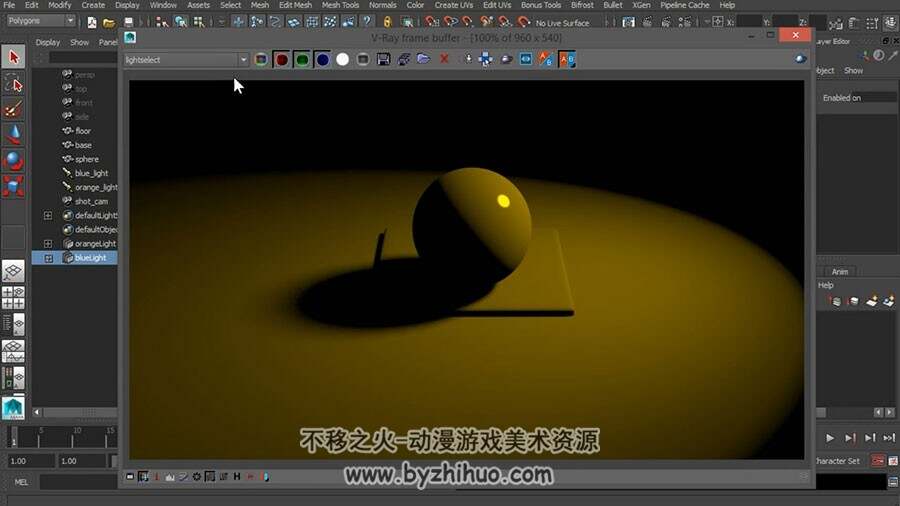Screen dimensions: 900x506
Task: Switch to four view layout
Action: (13, 298)
